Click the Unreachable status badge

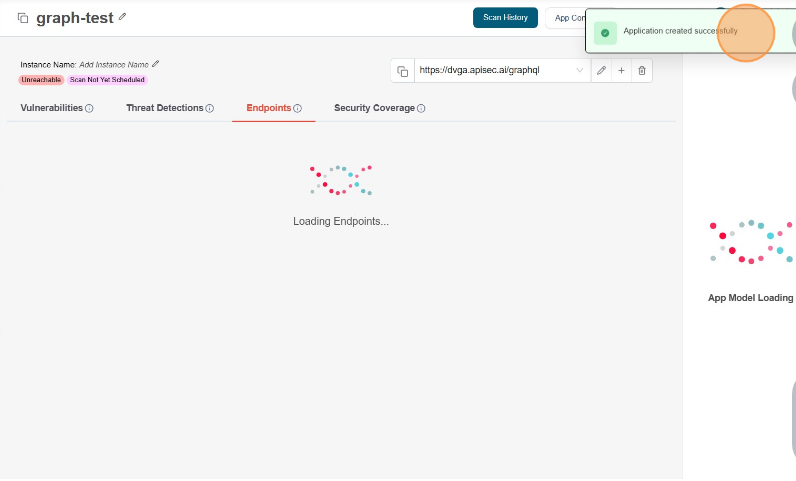[x=41, y=80]
